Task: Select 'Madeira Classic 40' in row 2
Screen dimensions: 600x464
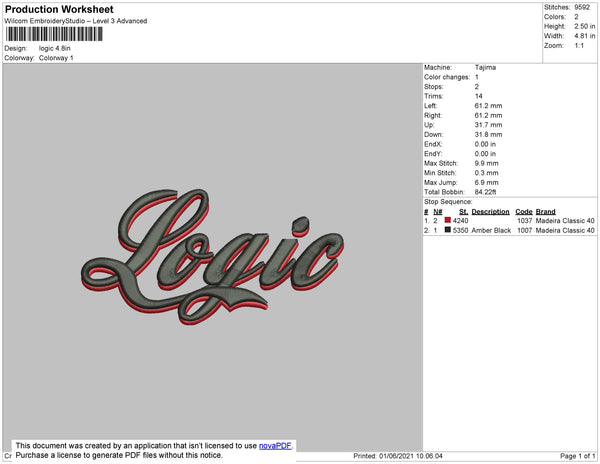Action: tap(565, 230)
